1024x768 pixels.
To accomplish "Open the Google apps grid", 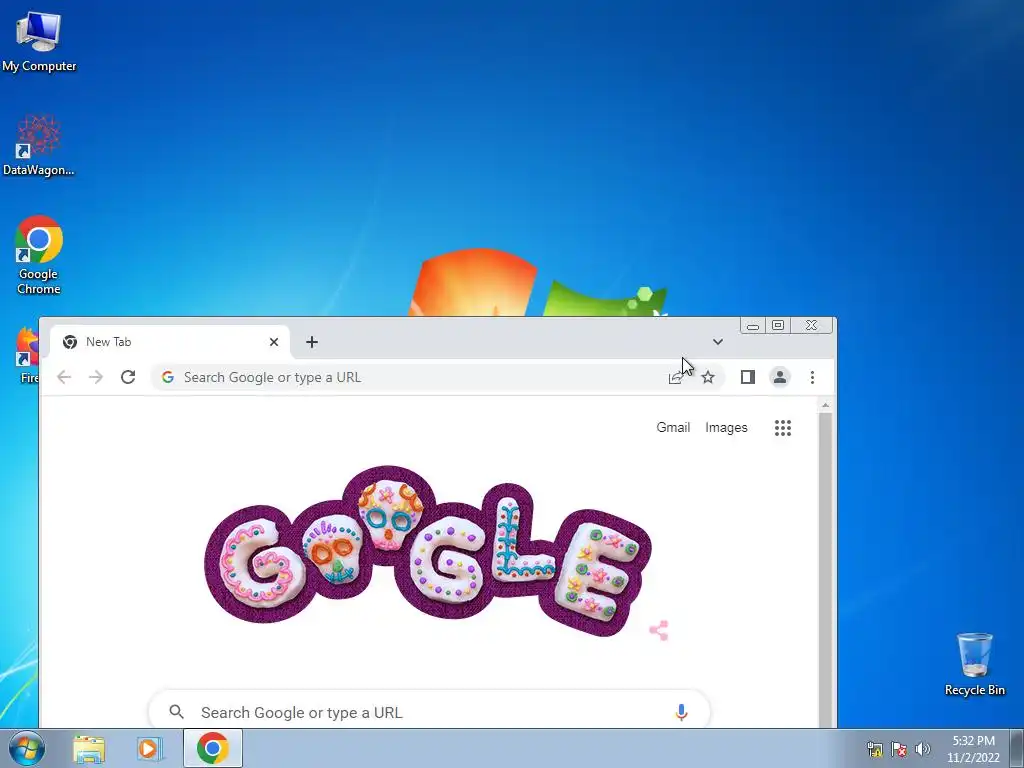I will (x=783, y=428).
